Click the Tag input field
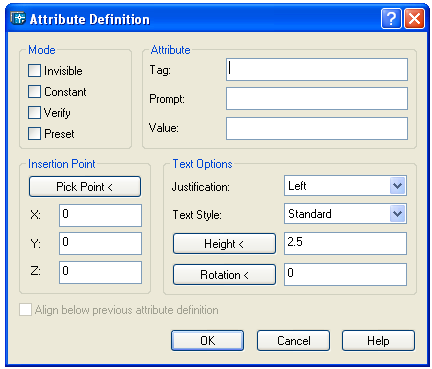The height and width of the screenshot is (369, 432). (x=317, y=70)
